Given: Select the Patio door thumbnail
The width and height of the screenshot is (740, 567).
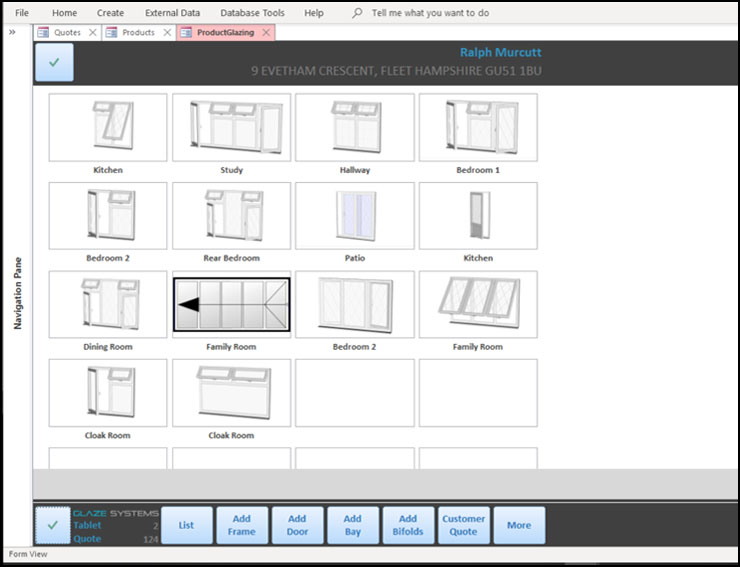Looking at the screenshot, I should coord(355,215).
